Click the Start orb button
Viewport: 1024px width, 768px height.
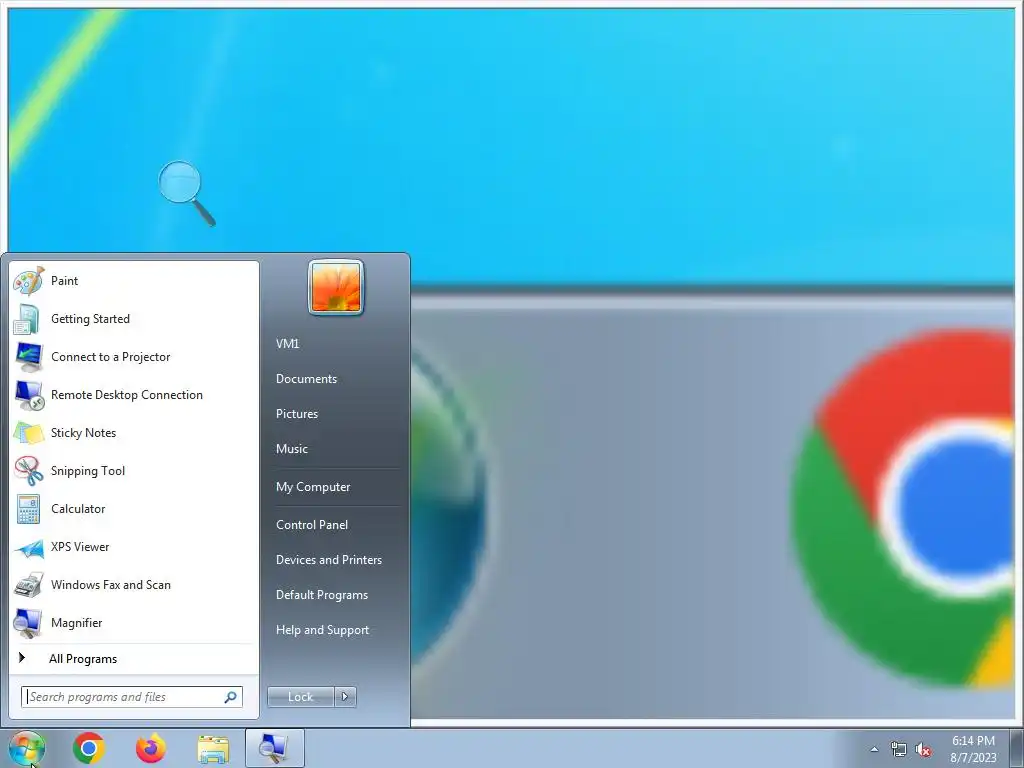(27, 748)
